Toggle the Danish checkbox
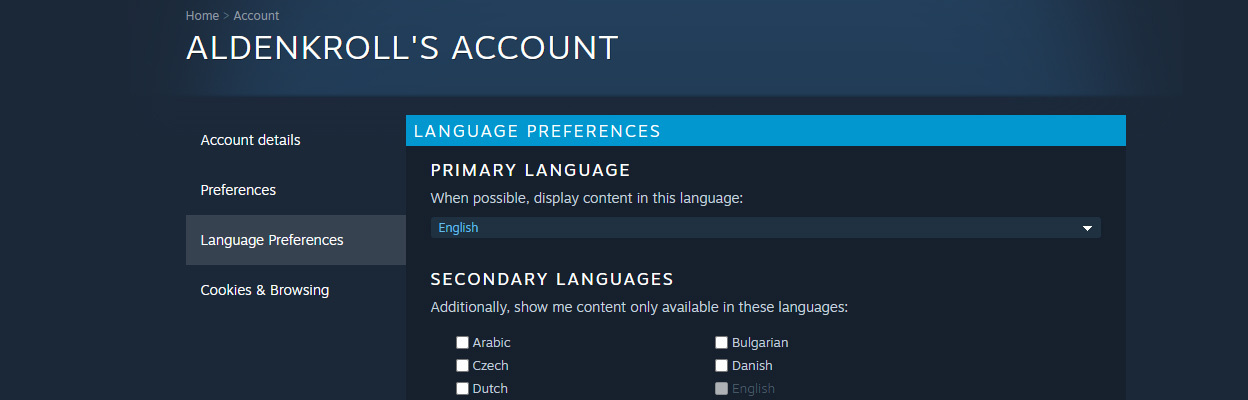The image size is (1248, 400). click(x=721, y=366)
